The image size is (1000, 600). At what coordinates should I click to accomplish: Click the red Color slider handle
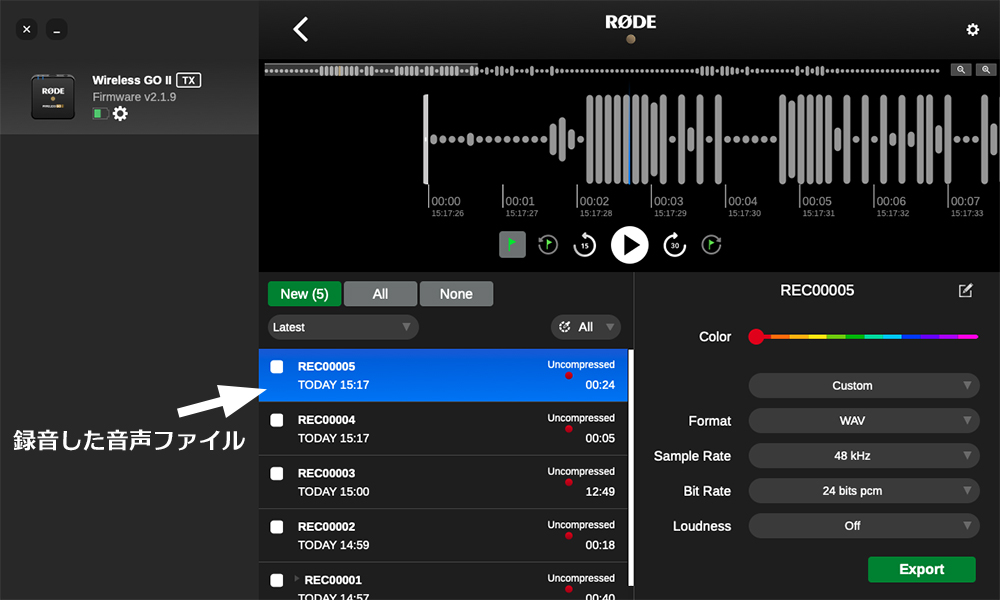756,337
